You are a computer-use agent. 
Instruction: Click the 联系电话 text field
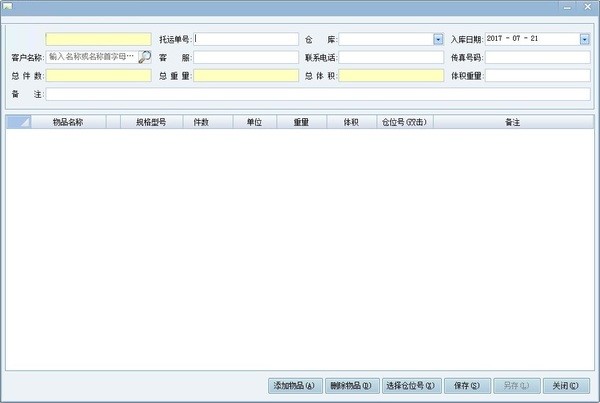pyautogui.click(x=388, y=57)
